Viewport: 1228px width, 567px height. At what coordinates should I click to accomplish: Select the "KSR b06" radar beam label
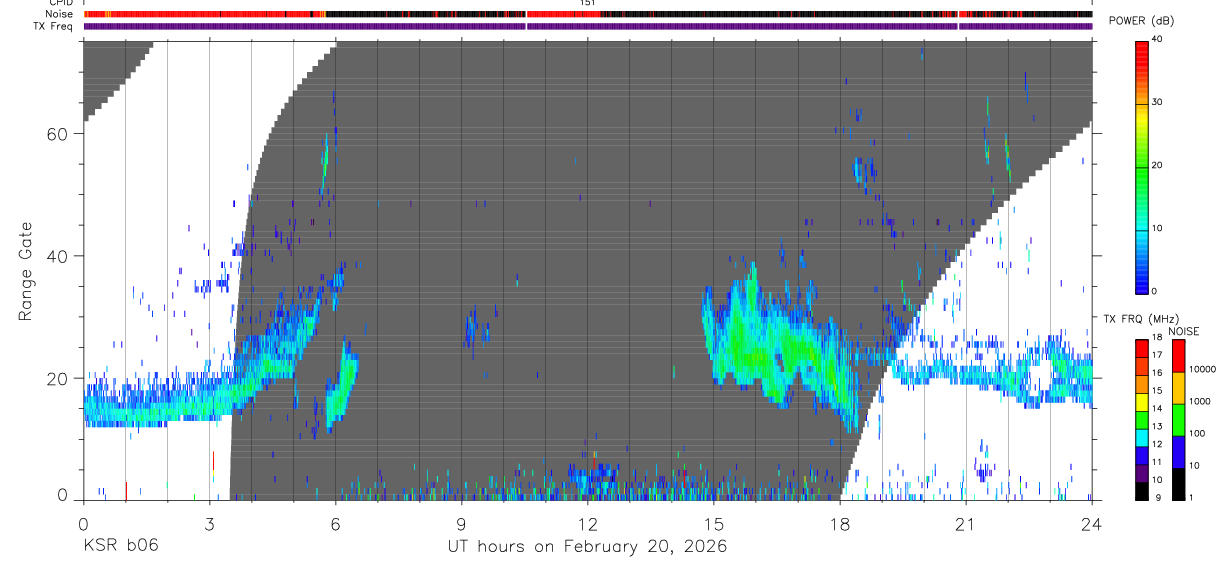coord(120,546)
